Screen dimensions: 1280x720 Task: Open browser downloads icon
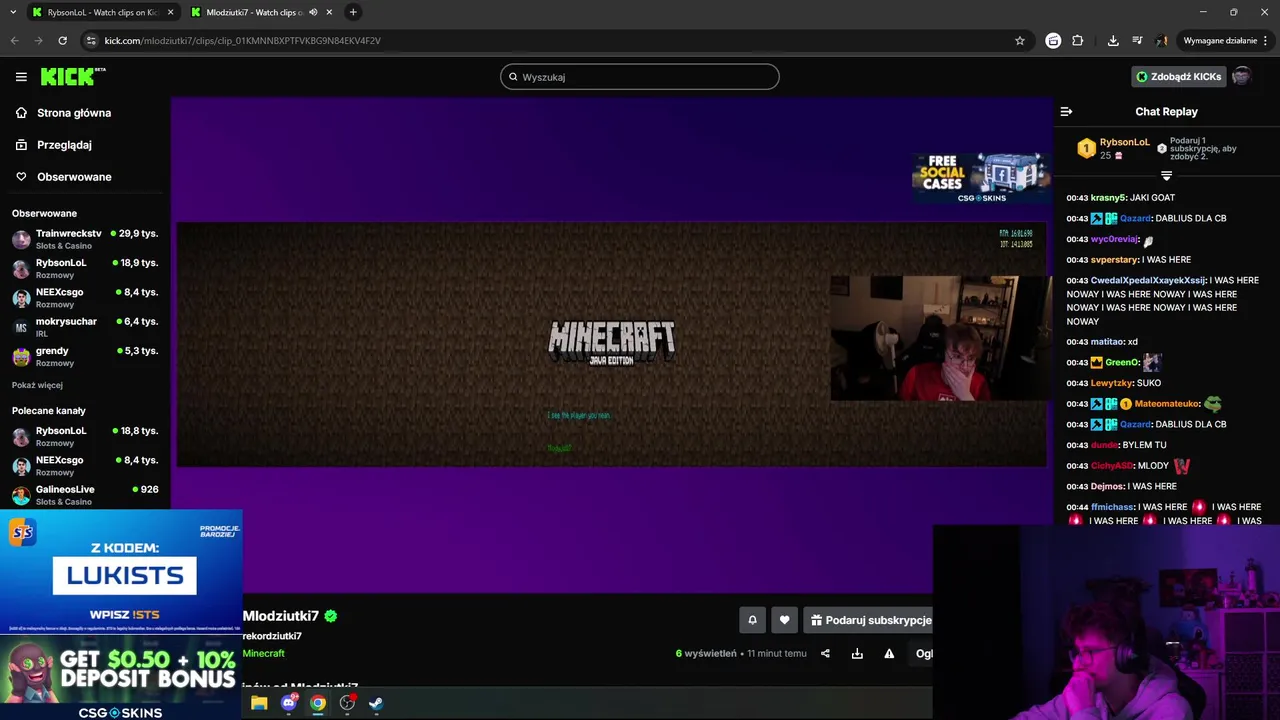[1113, 41]
